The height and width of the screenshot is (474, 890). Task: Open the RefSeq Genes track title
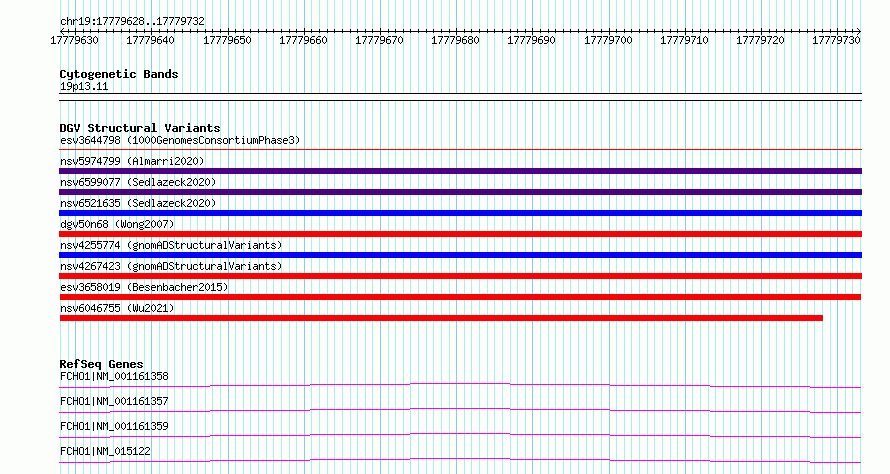102,364
